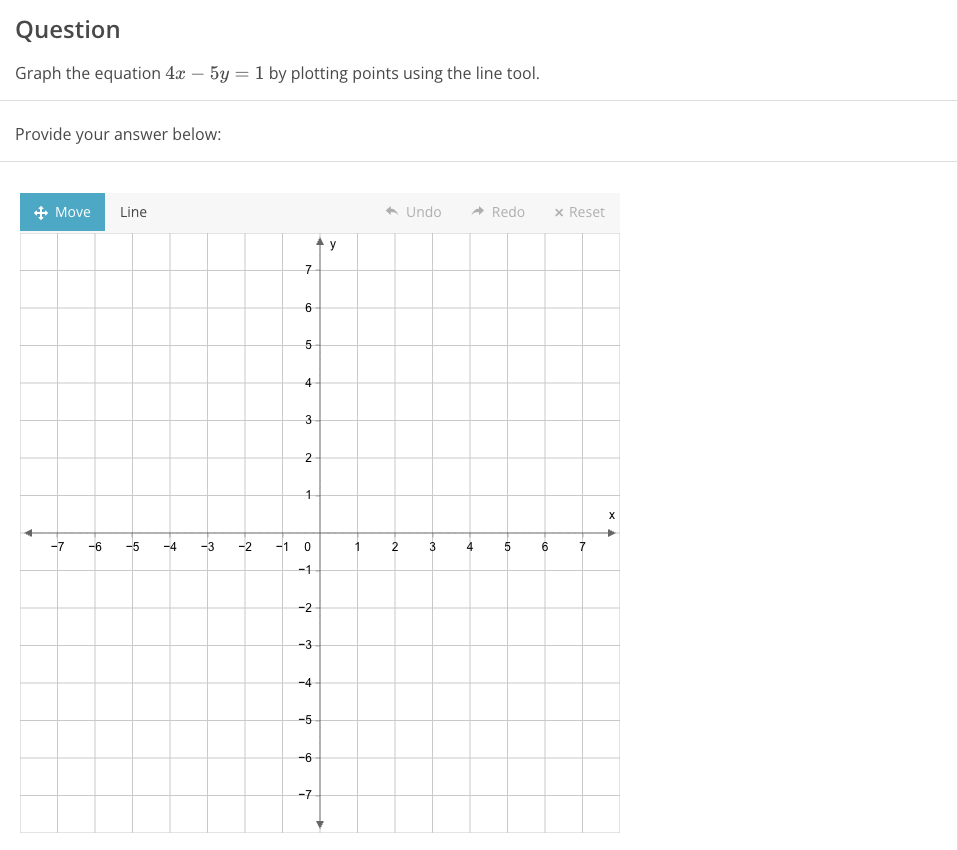Click the number 7 on the y-axis
This screenshot has width=958, height=850.
point(307,269)
